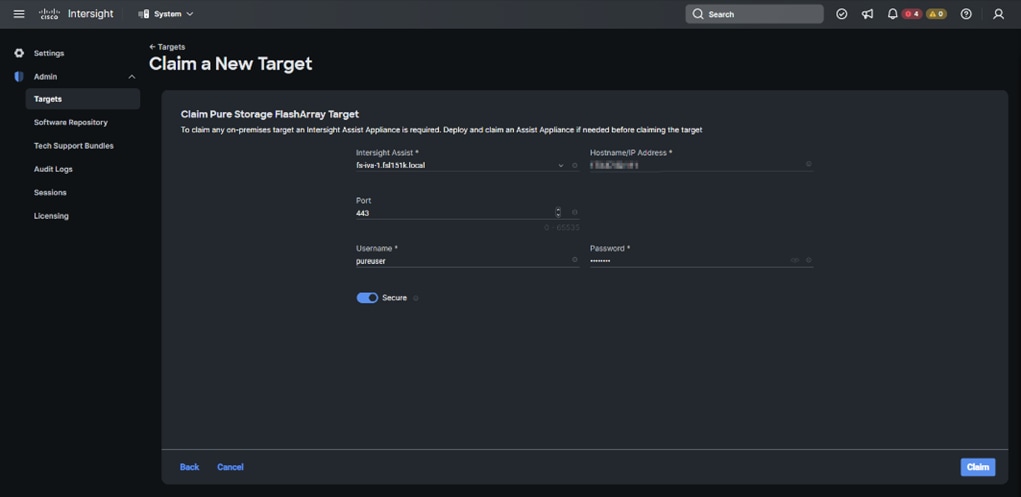Open the hamburger navigation menu
Image resolution: width=1021 pixels, height=497 pixels.
(x=19, y=14)
